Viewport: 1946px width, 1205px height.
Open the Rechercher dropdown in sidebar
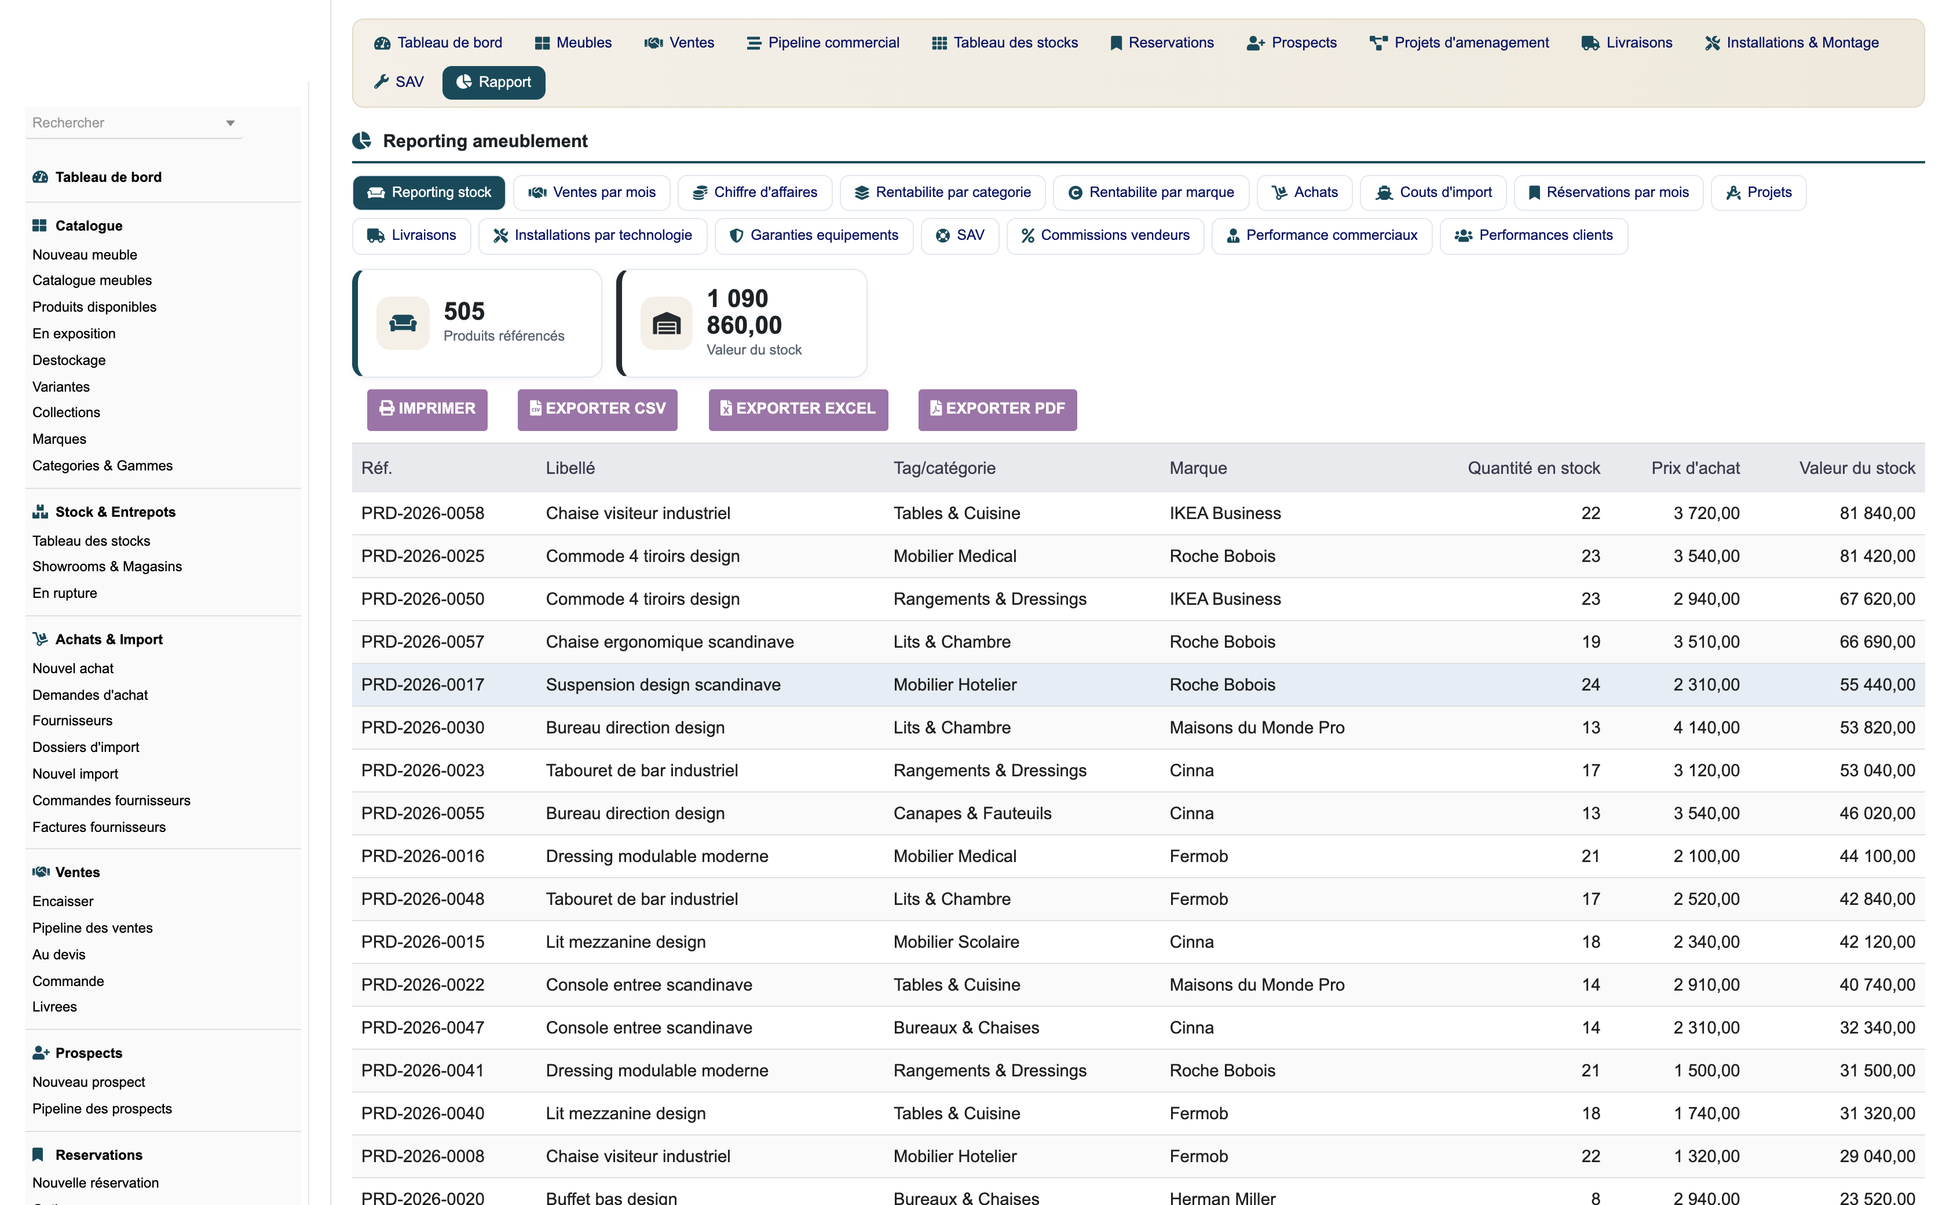[133, 123]
